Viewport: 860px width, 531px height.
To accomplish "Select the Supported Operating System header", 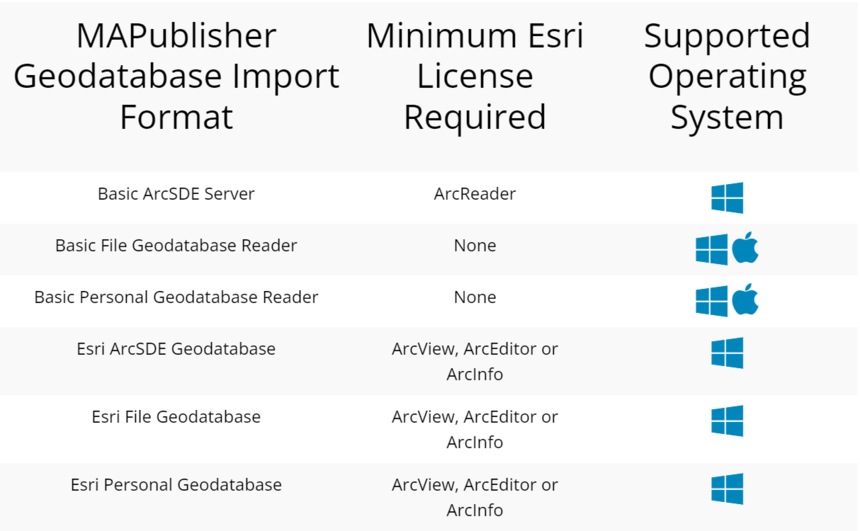I will [x=727, y=76].
